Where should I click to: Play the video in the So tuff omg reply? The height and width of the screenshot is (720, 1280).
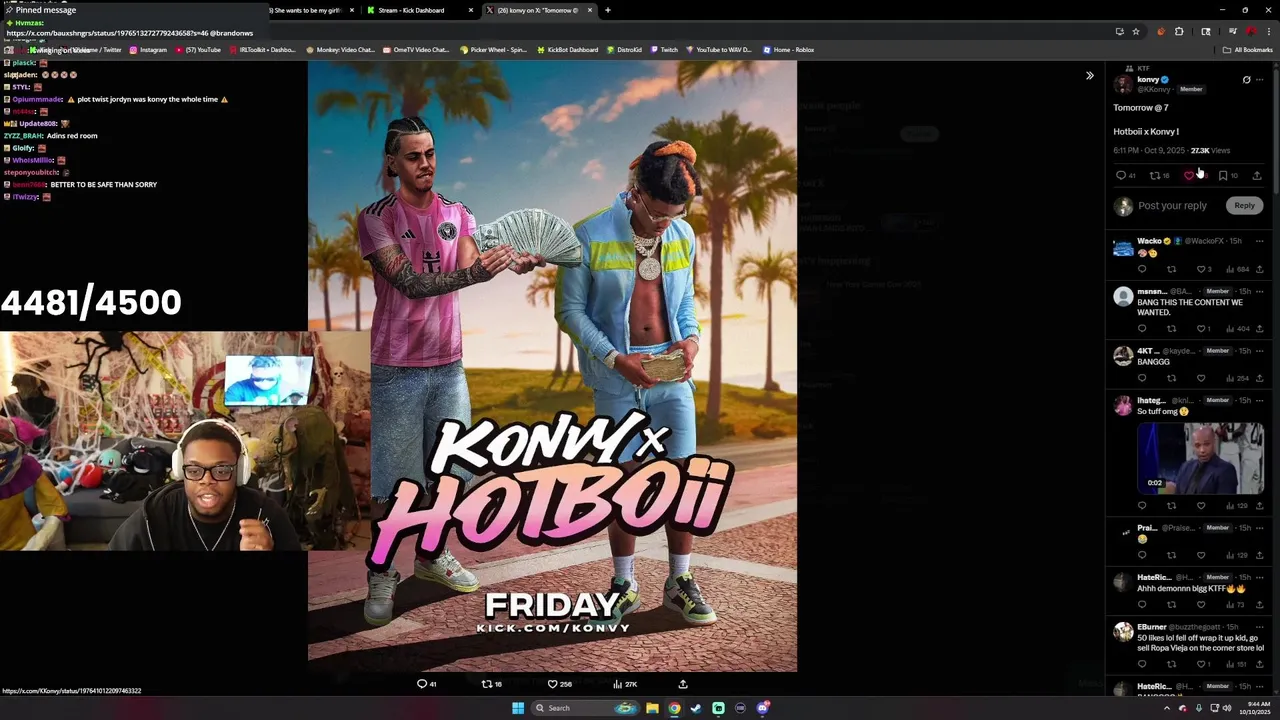[x=1200, y=458]
